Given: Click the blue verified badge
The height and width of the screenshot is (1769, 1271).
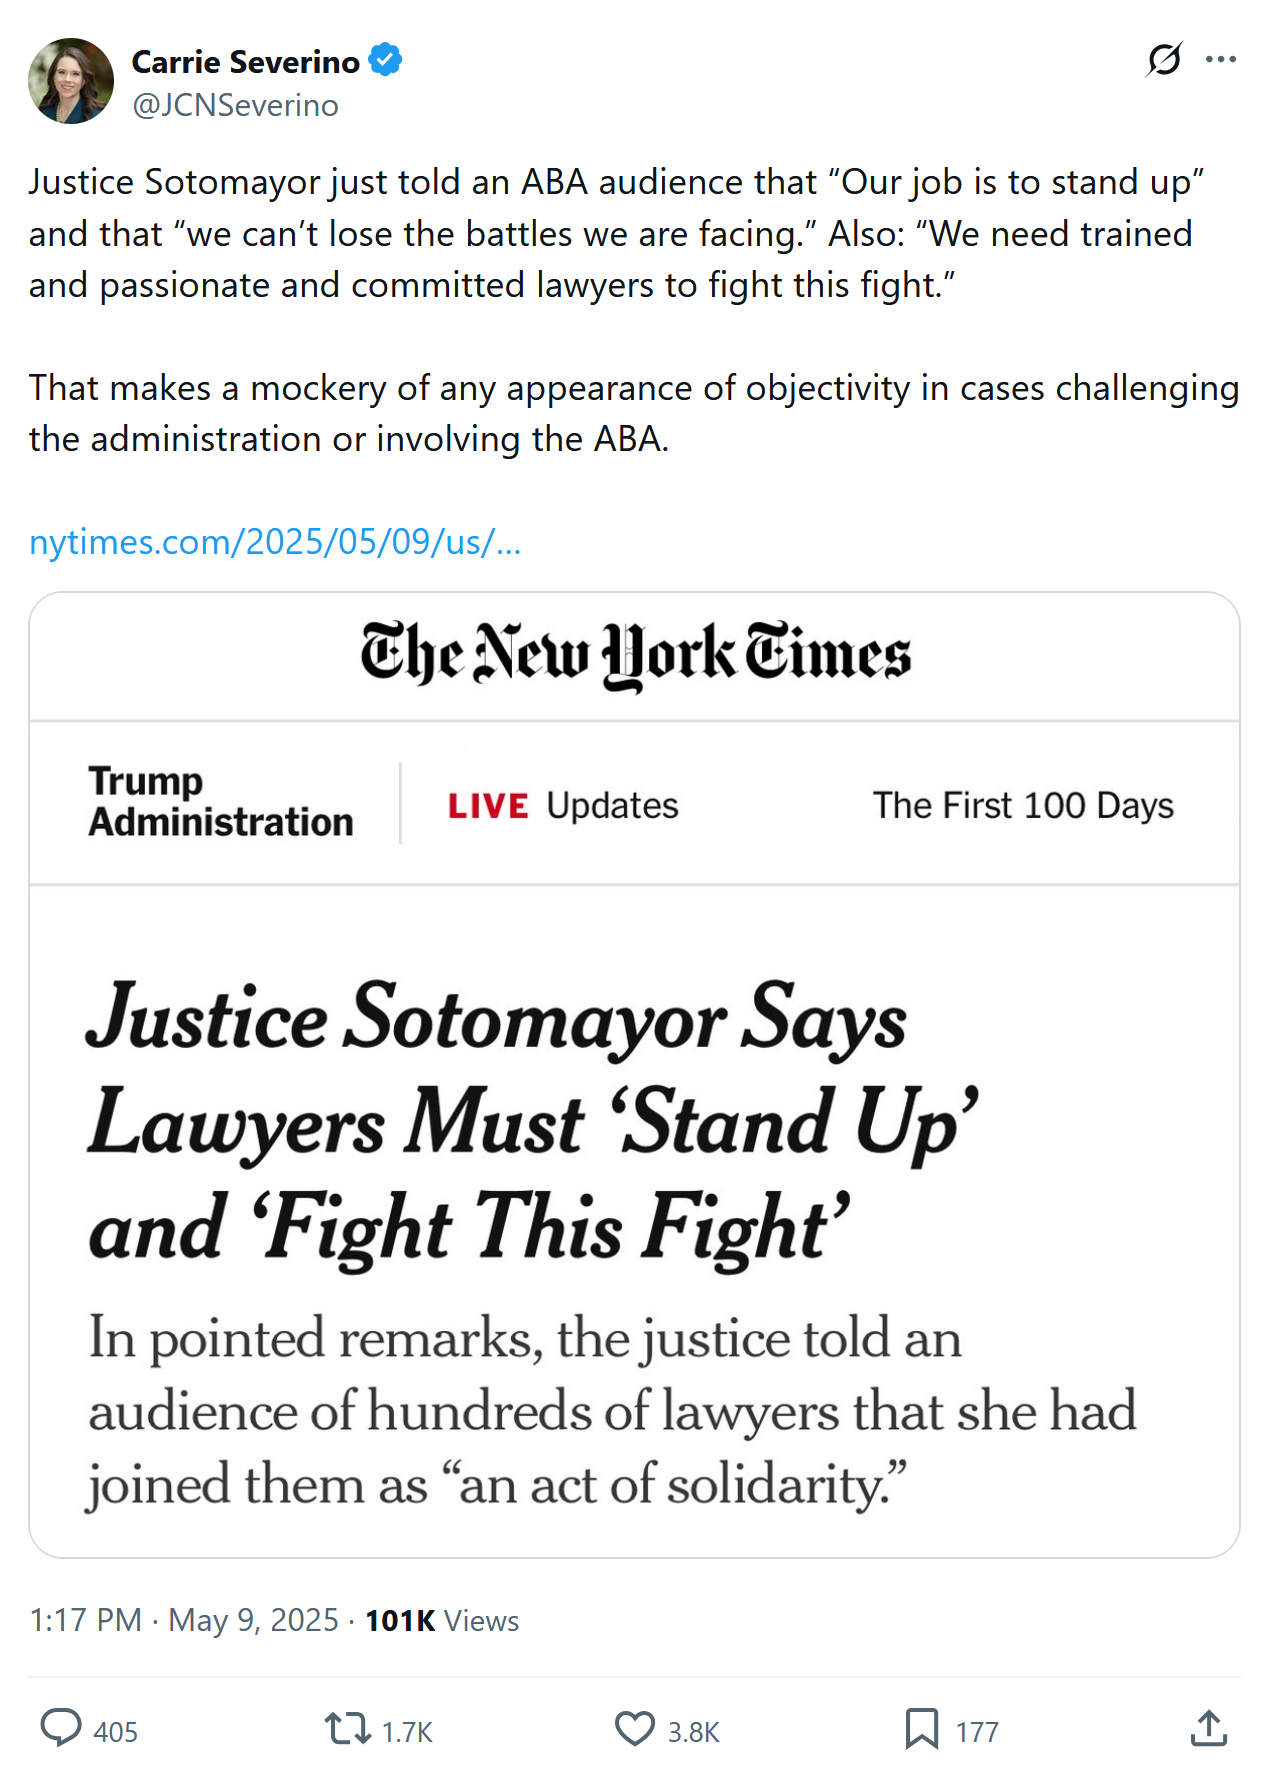Looking at the screenshot, I should coord(385,61).
